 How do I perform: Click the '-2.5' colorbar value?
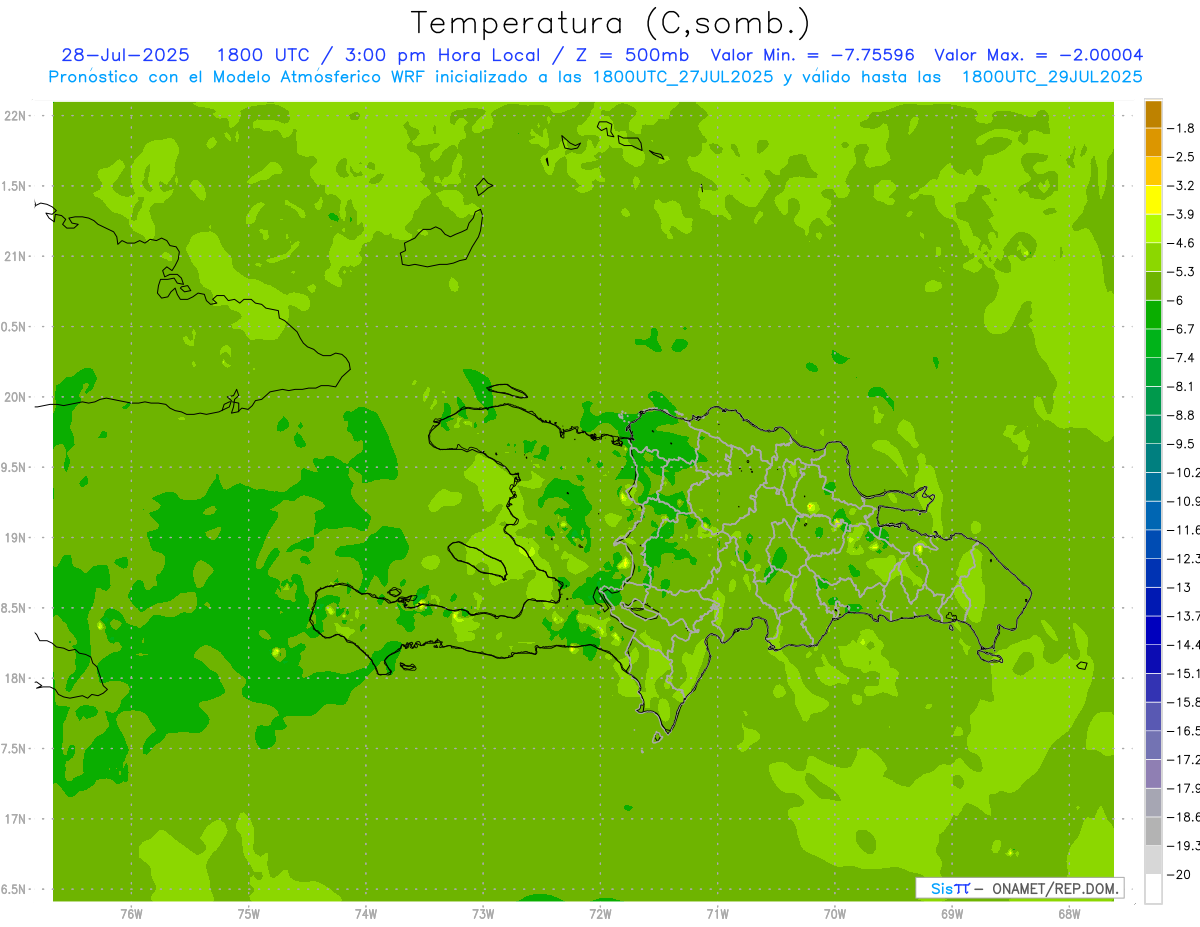pos(1181,157)
